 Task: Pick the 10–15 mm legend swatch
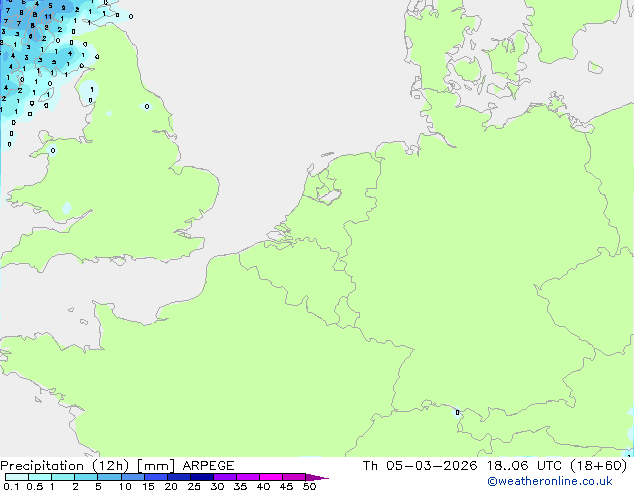point(133,477)
